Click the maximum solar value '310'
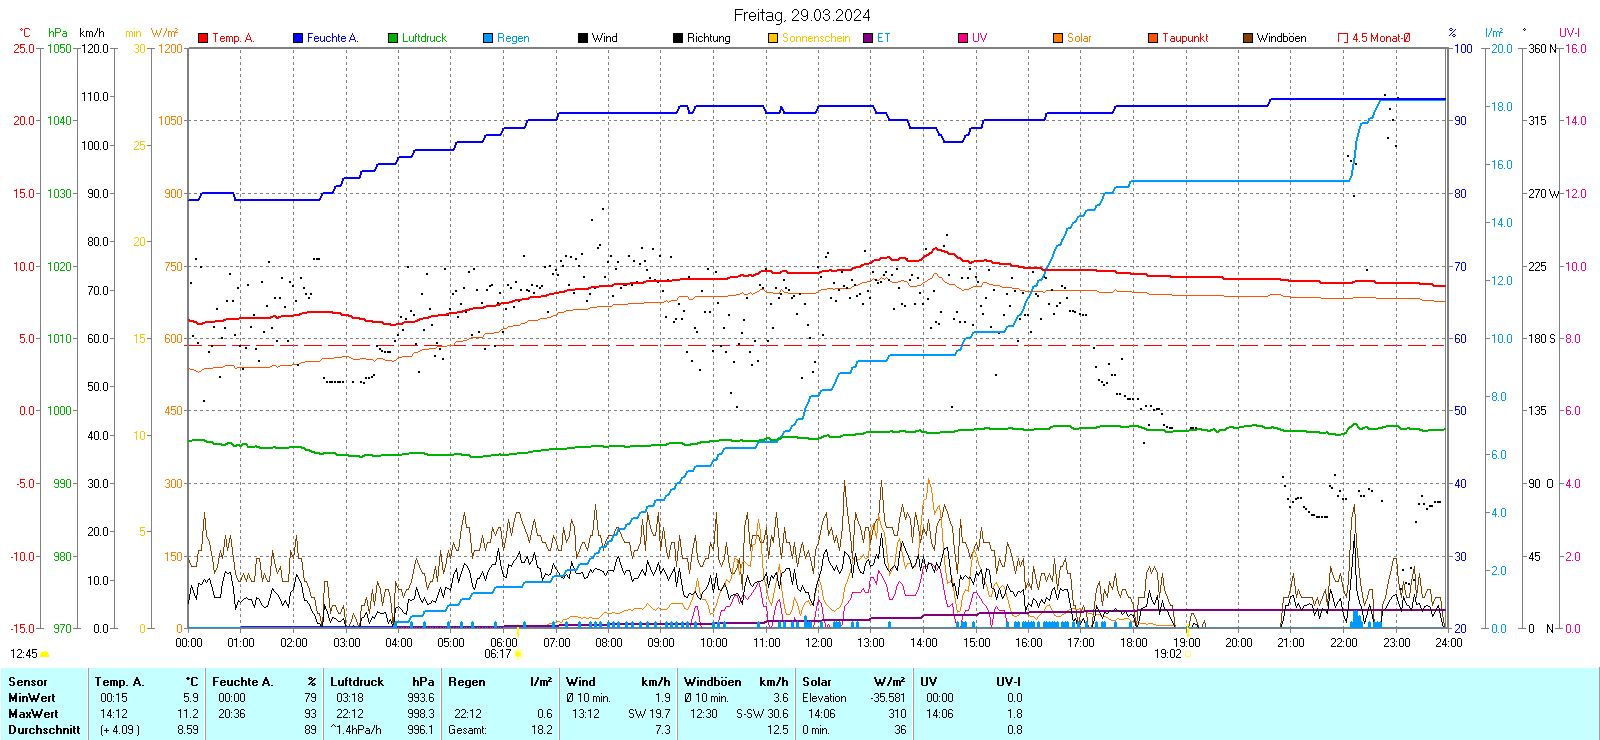 (x=897, y=714)
